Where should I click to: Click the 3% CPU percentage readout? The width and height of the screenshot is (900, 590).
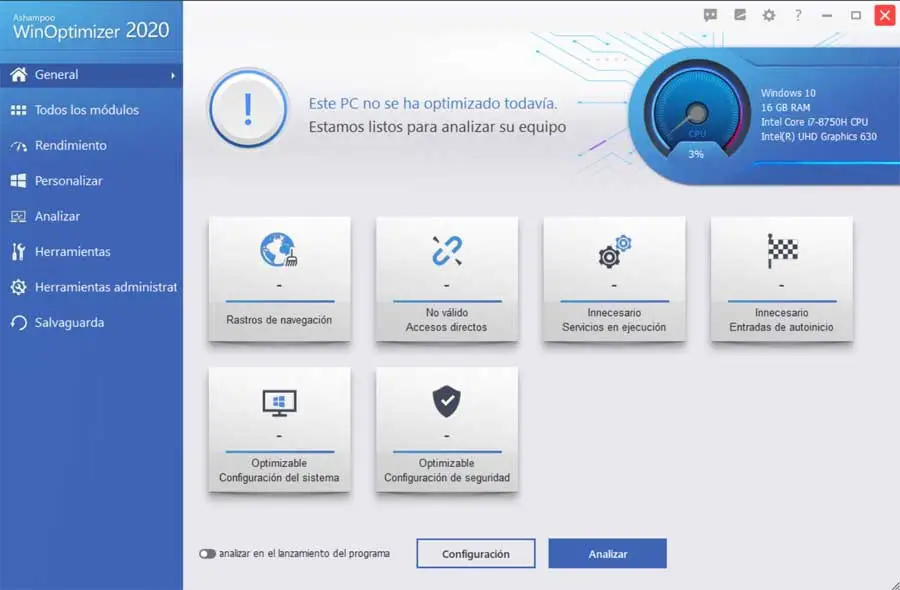click(x=696, y=154)
